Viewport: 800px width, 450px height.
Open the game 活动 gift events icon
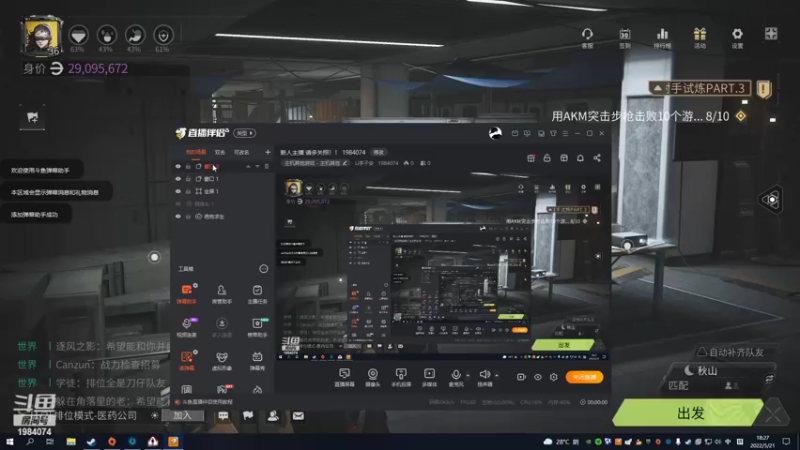700,38
